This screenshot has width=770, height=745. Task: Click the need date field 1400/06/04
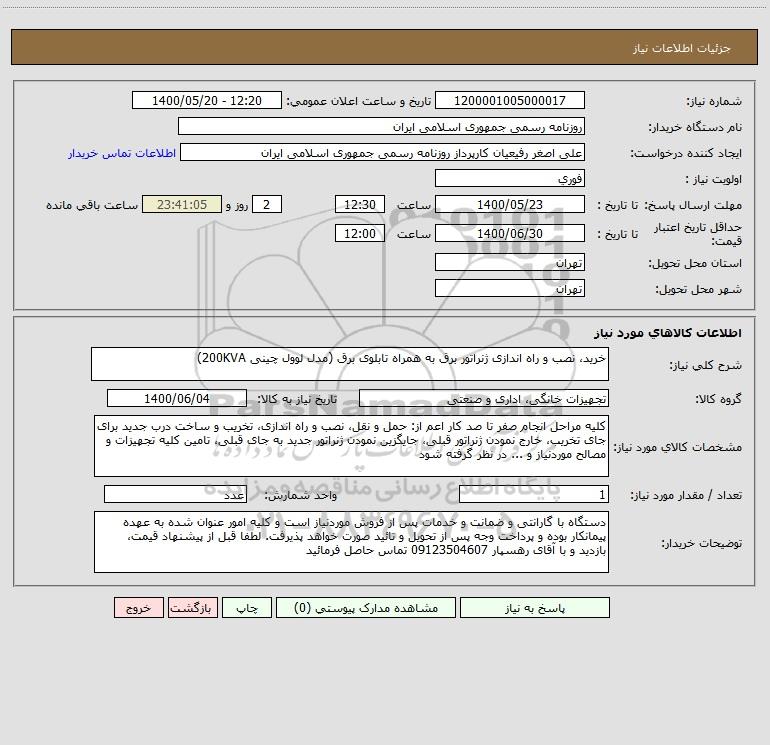tap(177, 398)
